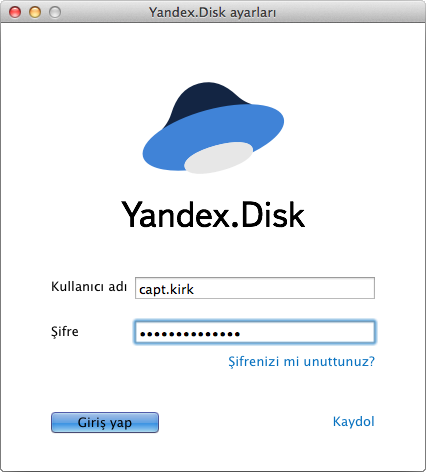Minimize the window with the yellow button
This screenshot has width=426, height=472.
[35, 12]
